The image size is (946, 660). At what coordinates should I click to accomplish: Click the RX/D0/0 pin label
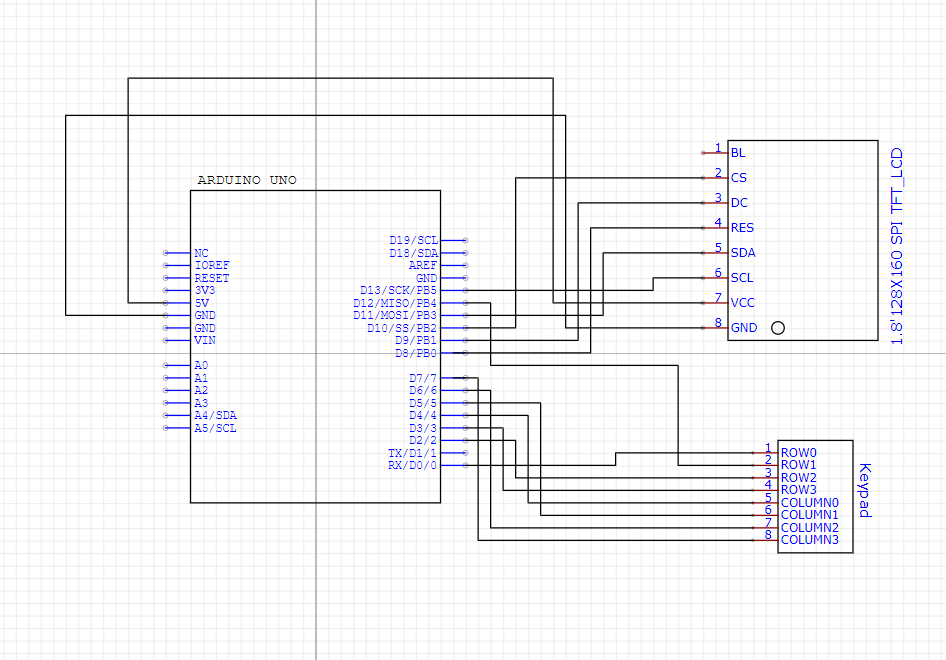[412, 466]
